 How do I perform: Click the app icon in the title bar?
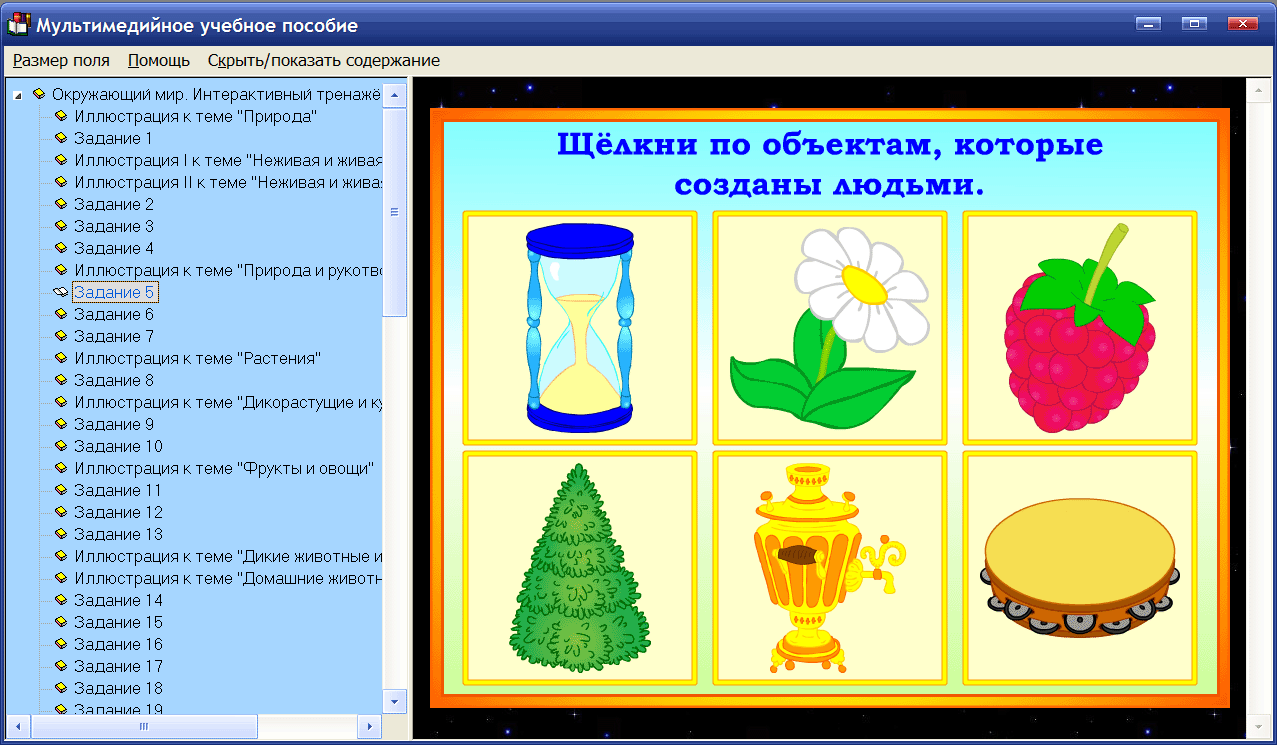(x=18, y=24)
